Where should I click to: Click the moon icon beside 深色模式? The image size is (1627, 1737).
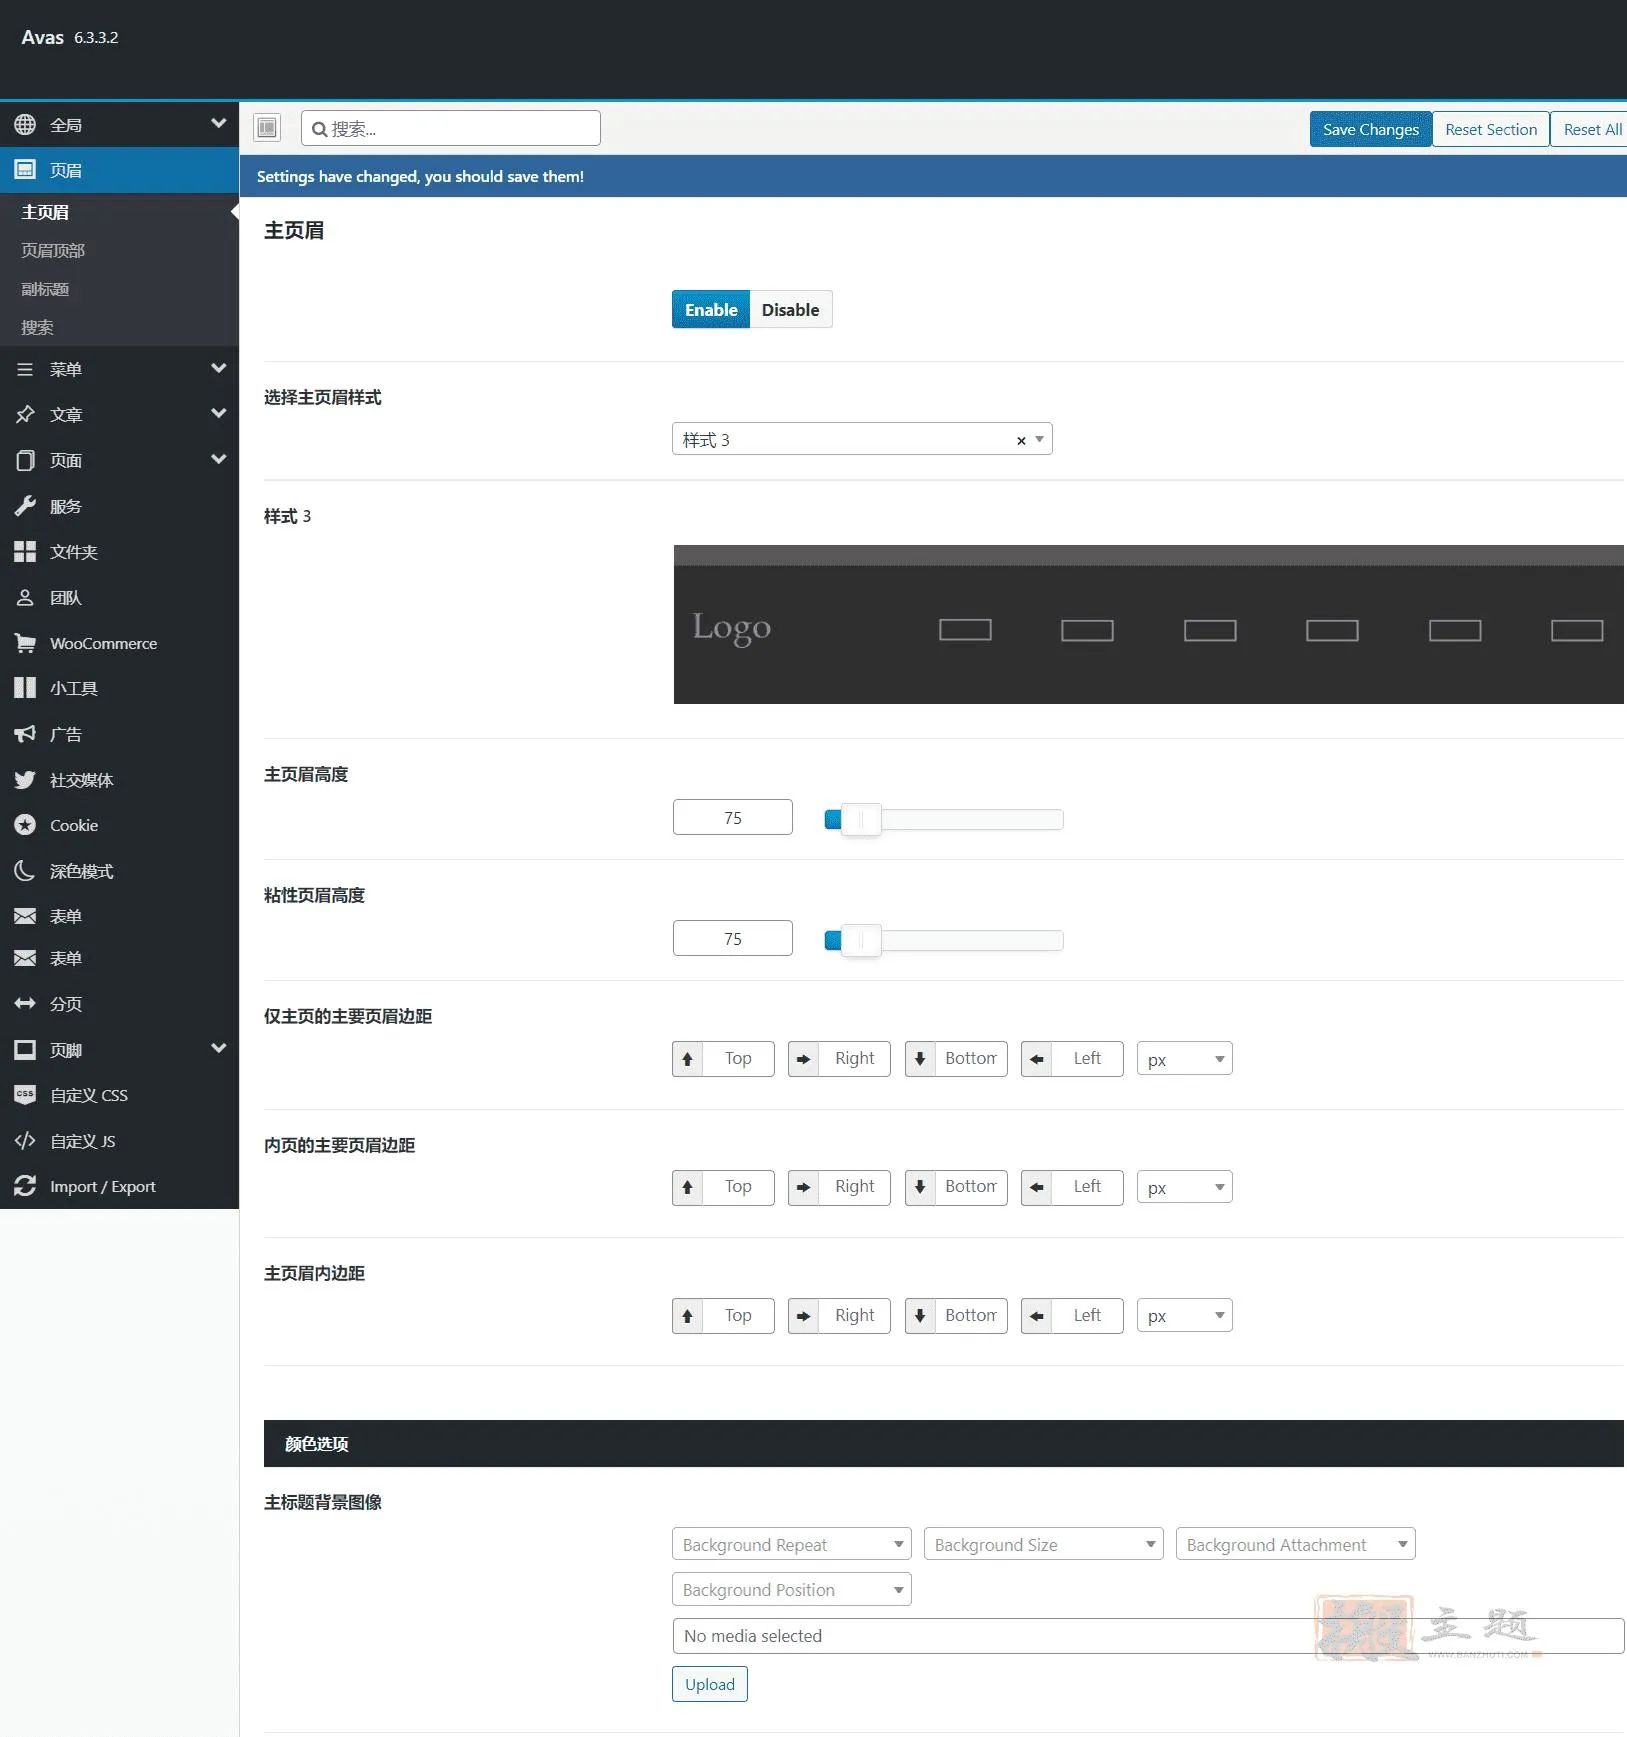[25, 871]
